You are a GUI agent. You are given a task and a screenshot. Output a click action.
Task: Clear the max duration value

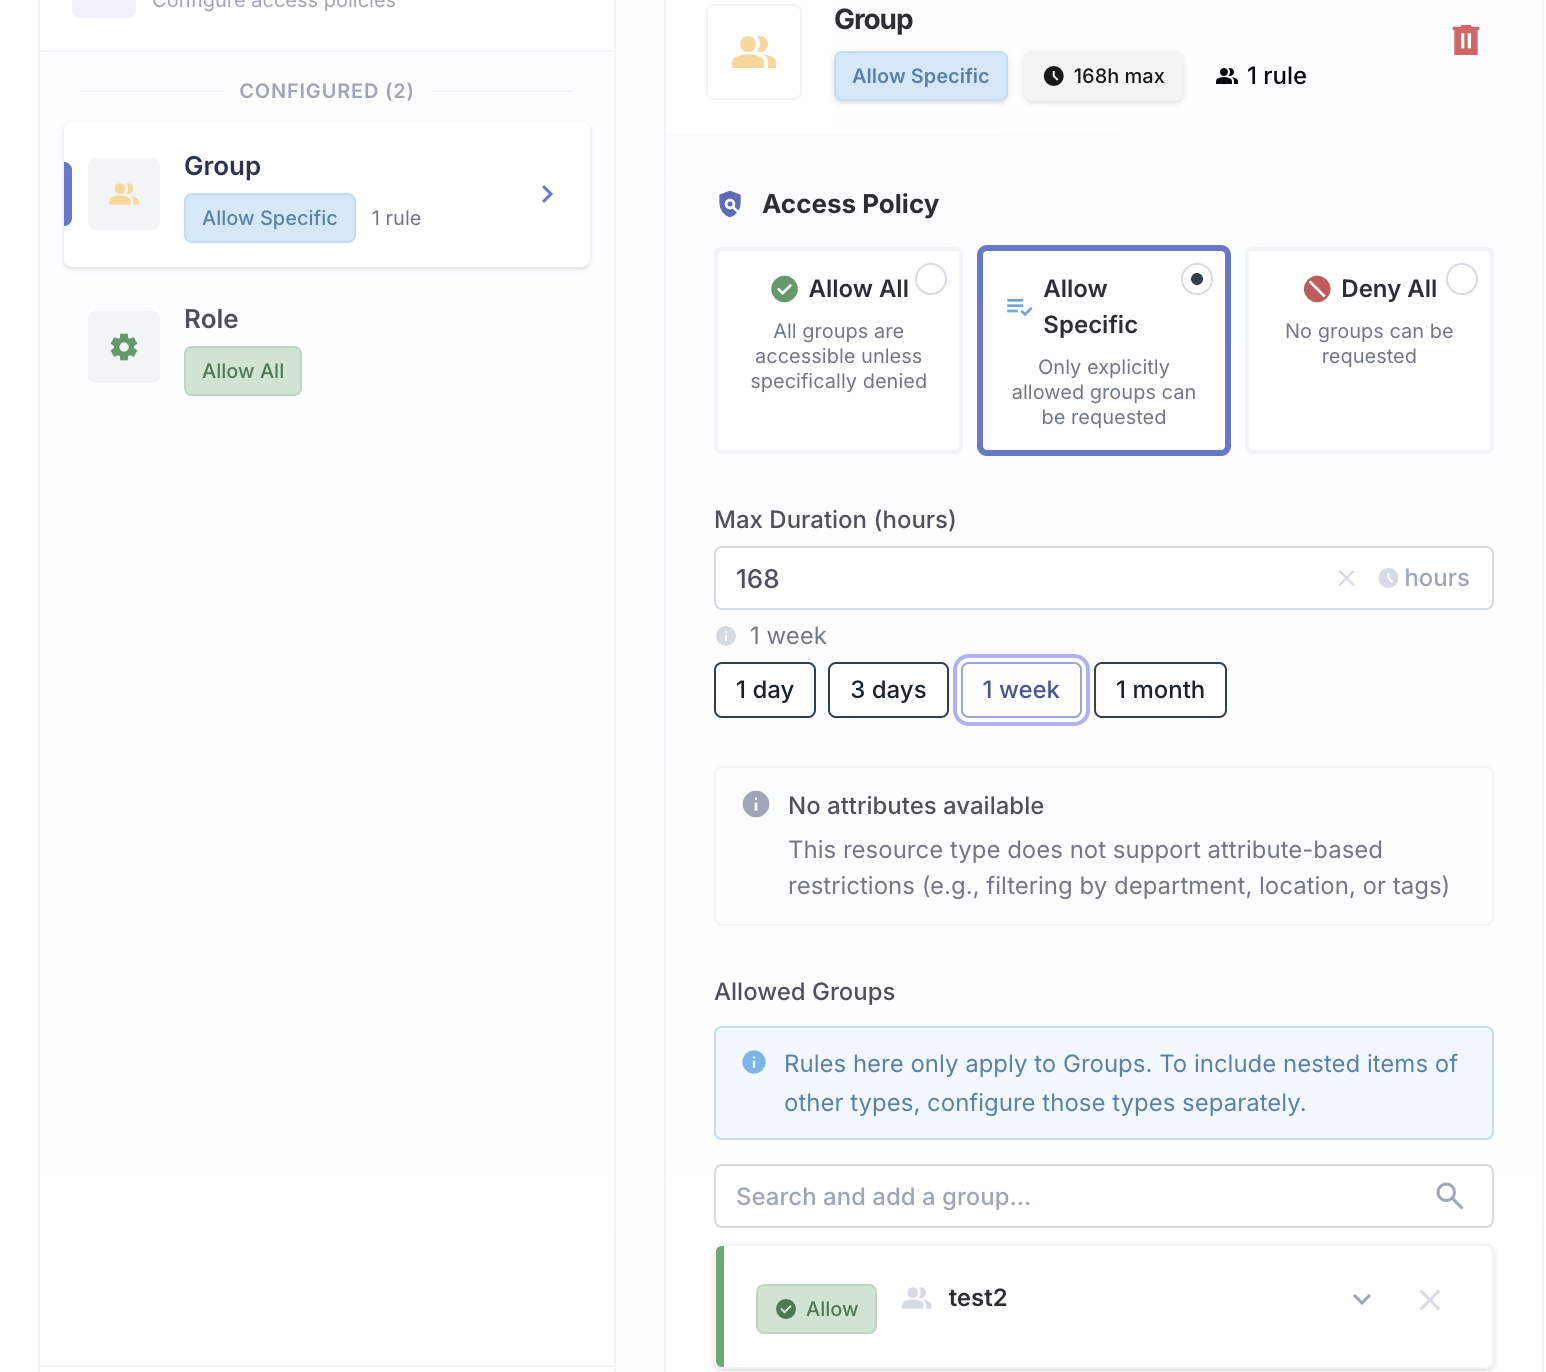tap(1346, 578)
